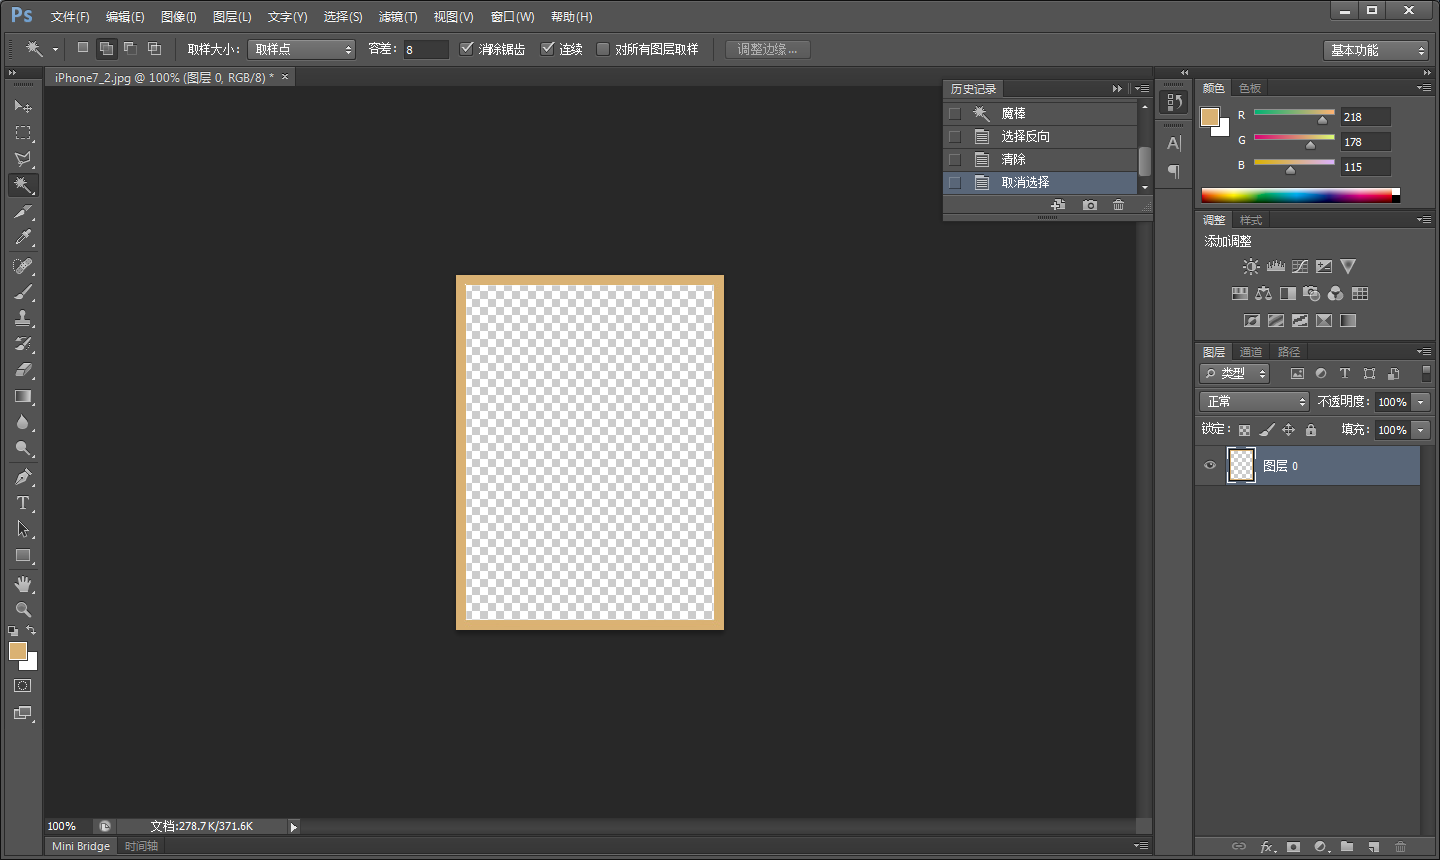Expand the 基本功能 workspace dropdown
This screenshot has width=1440, height=860.
1376,50
